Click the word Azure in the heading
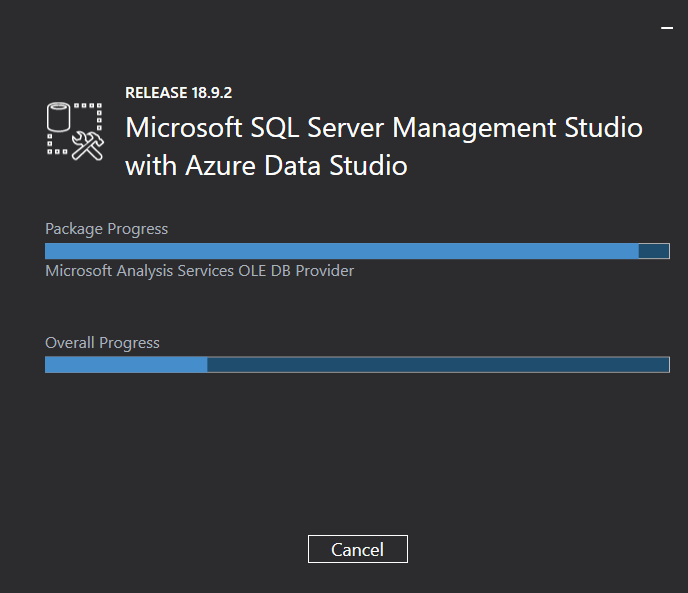This screenshot has width=688, height=593. click(220, 165)
